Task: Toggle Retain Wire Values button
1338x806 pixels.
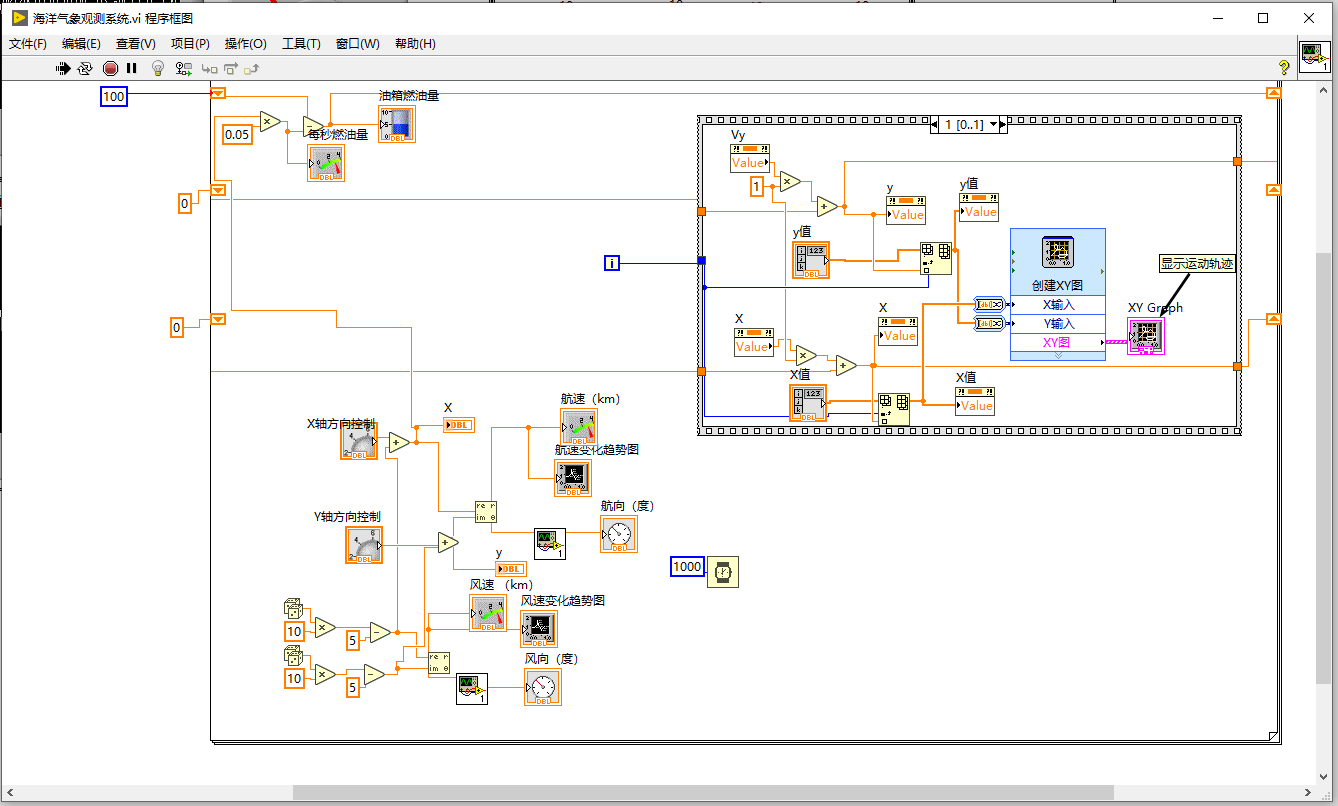Action: coord(184,68)
